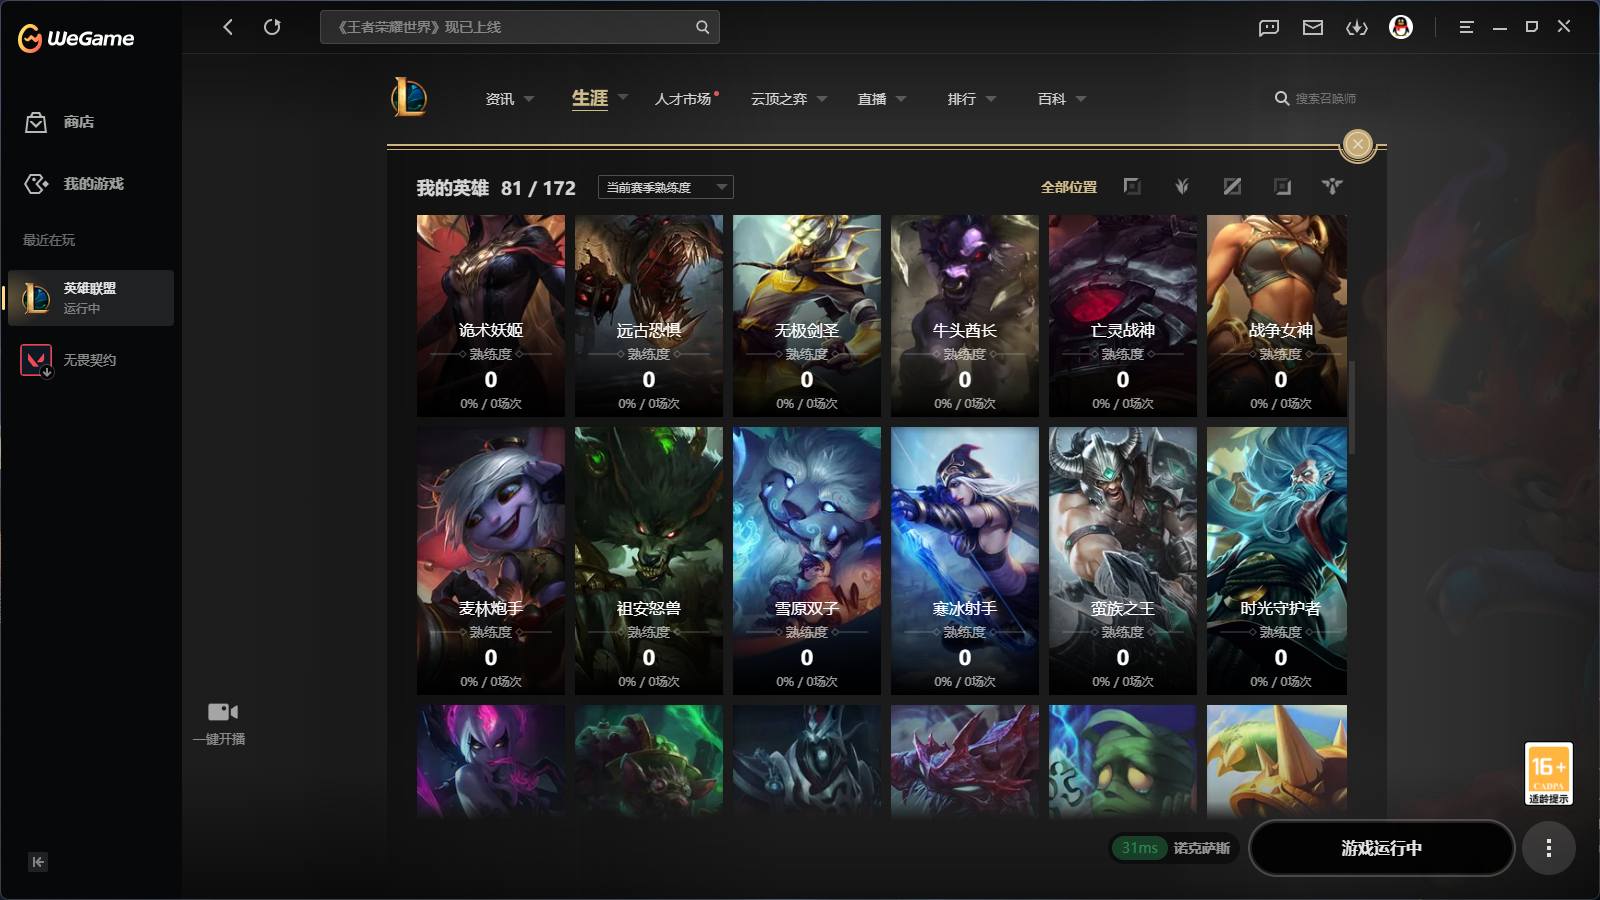This screenshot has height=900, width=1600.
Task: Open the 当前赛季熟练度 dropdown
Action: point(666,187)
